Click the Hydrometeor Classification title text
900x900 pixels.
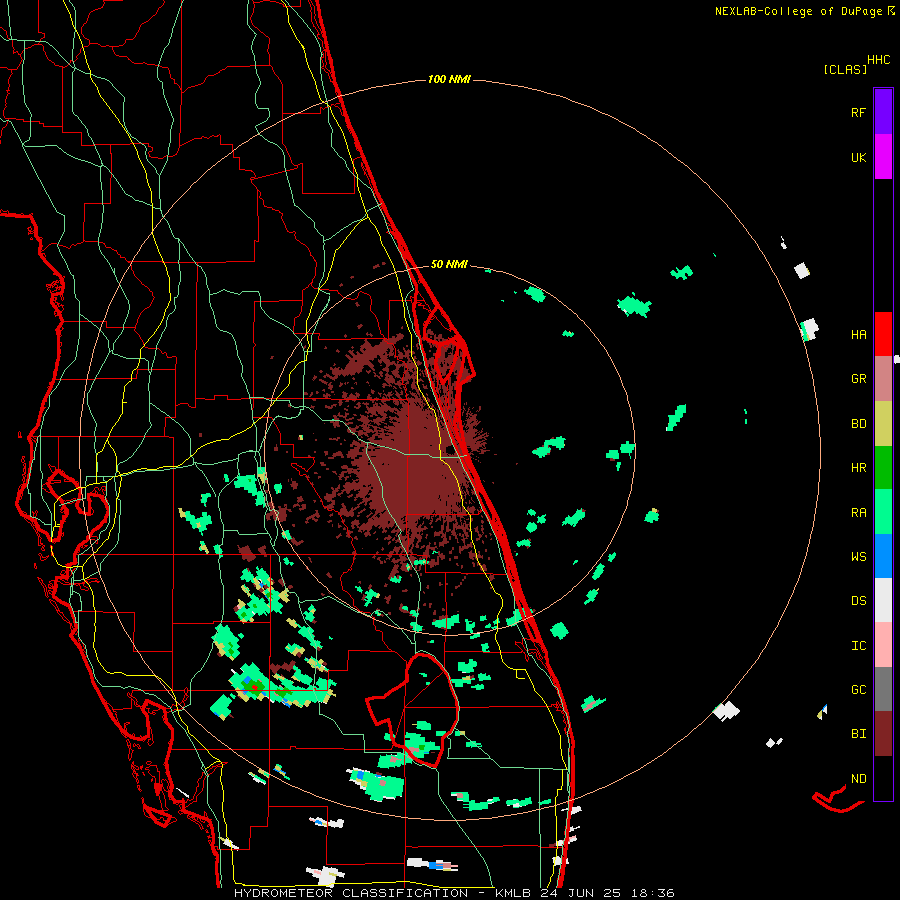point(351,893)
